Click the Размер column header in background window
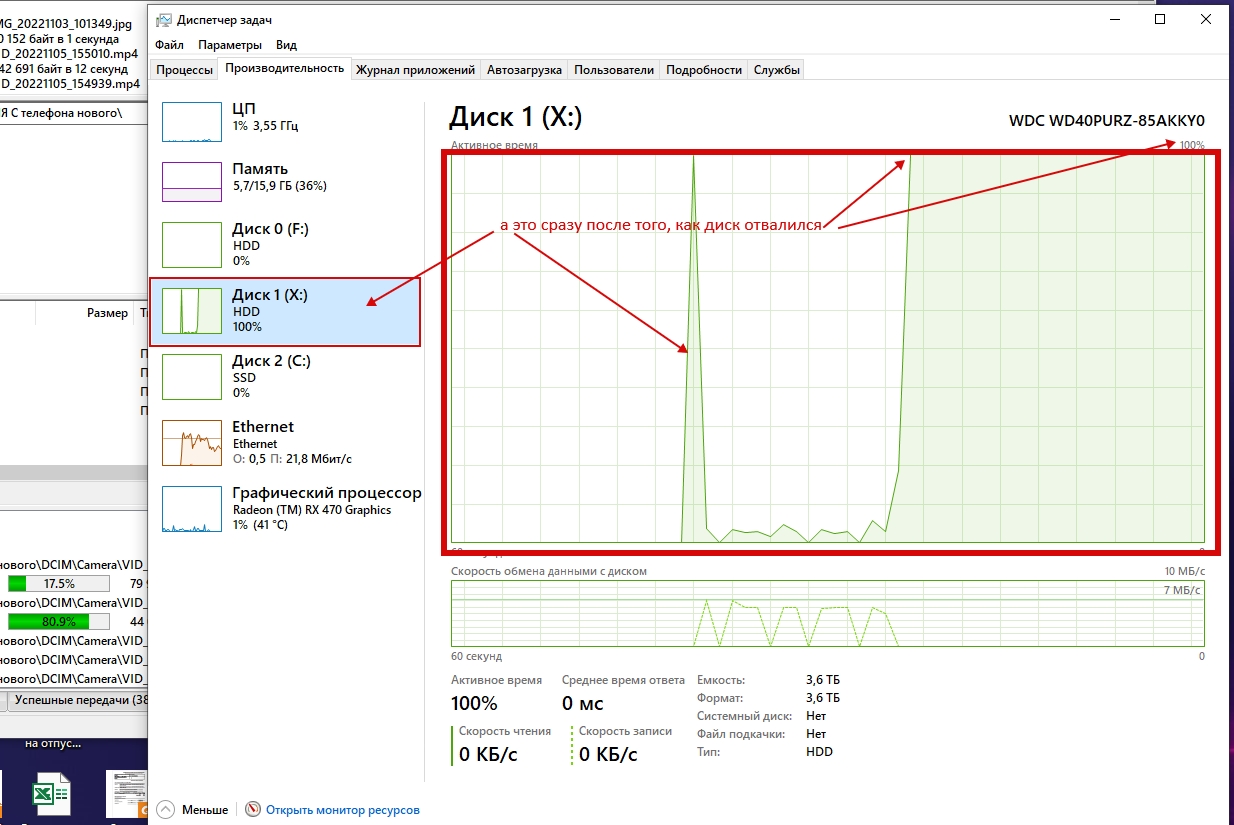Image resolution: width=1234 pixels, height=825 pixels. click(x=107, y=313)
